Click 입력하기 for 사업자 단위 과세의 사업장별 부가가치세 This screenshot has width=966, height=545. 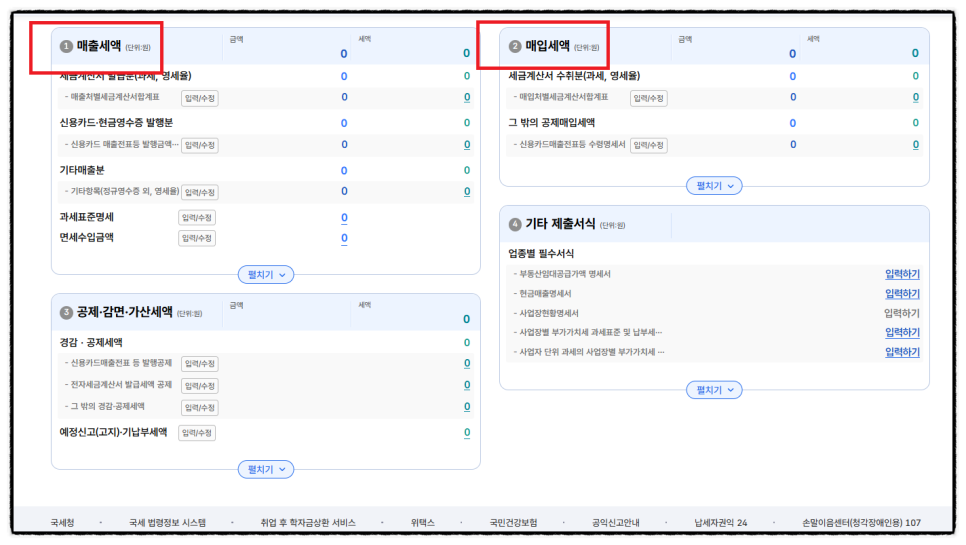pyautogui.click(x=902, y=352)
